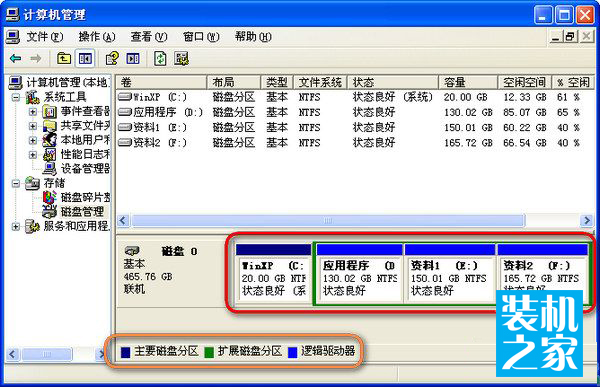Open the 窗口(W) menu
Viewport: 600px width, 387px height.
pos(201,37)
